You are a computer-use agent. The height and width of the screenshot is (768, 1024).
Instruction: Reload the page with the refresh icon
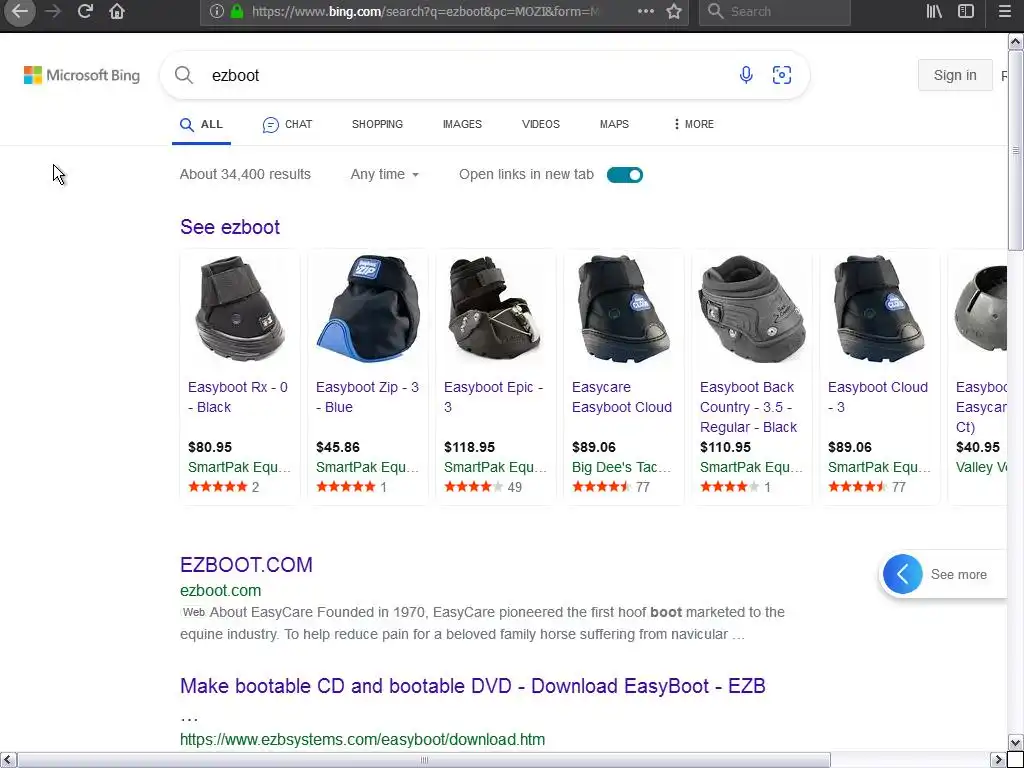tap(85, 11)
